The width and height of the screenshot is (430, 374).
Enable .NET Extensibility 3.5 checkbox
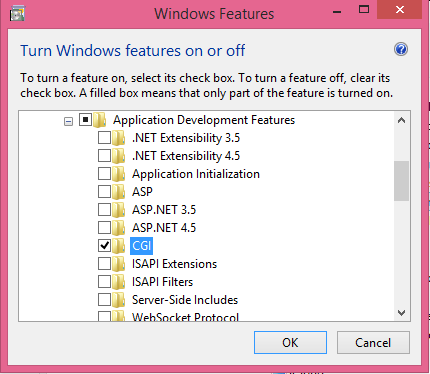104,137
